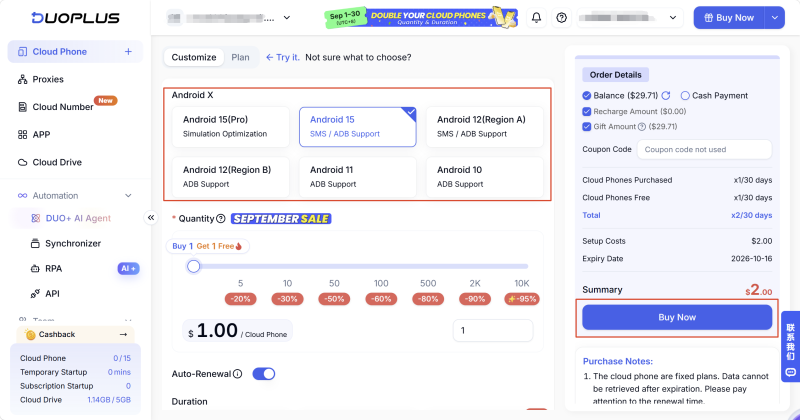Open Cloud Phone menu item

tap(75, 52)
